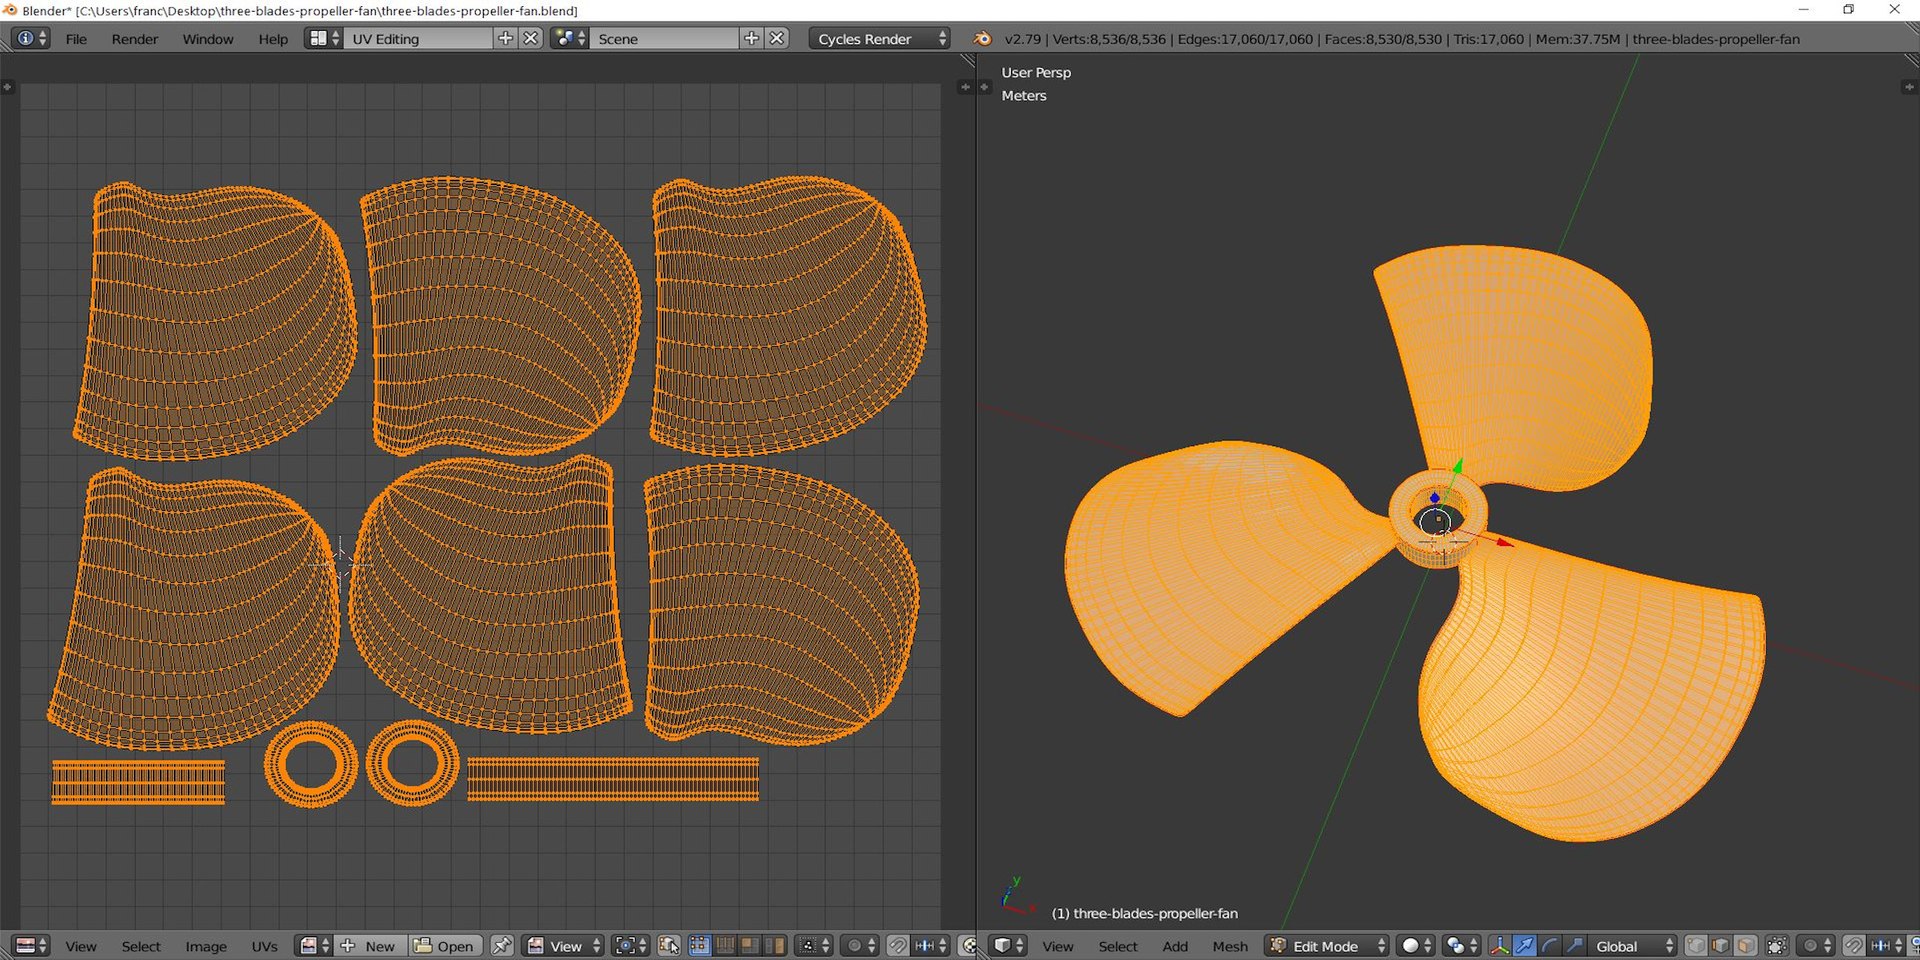Image resolution: width=1920 pixels, height=960 pixels.
Task: Click the New image button
Action: click(x=371, y=946)
